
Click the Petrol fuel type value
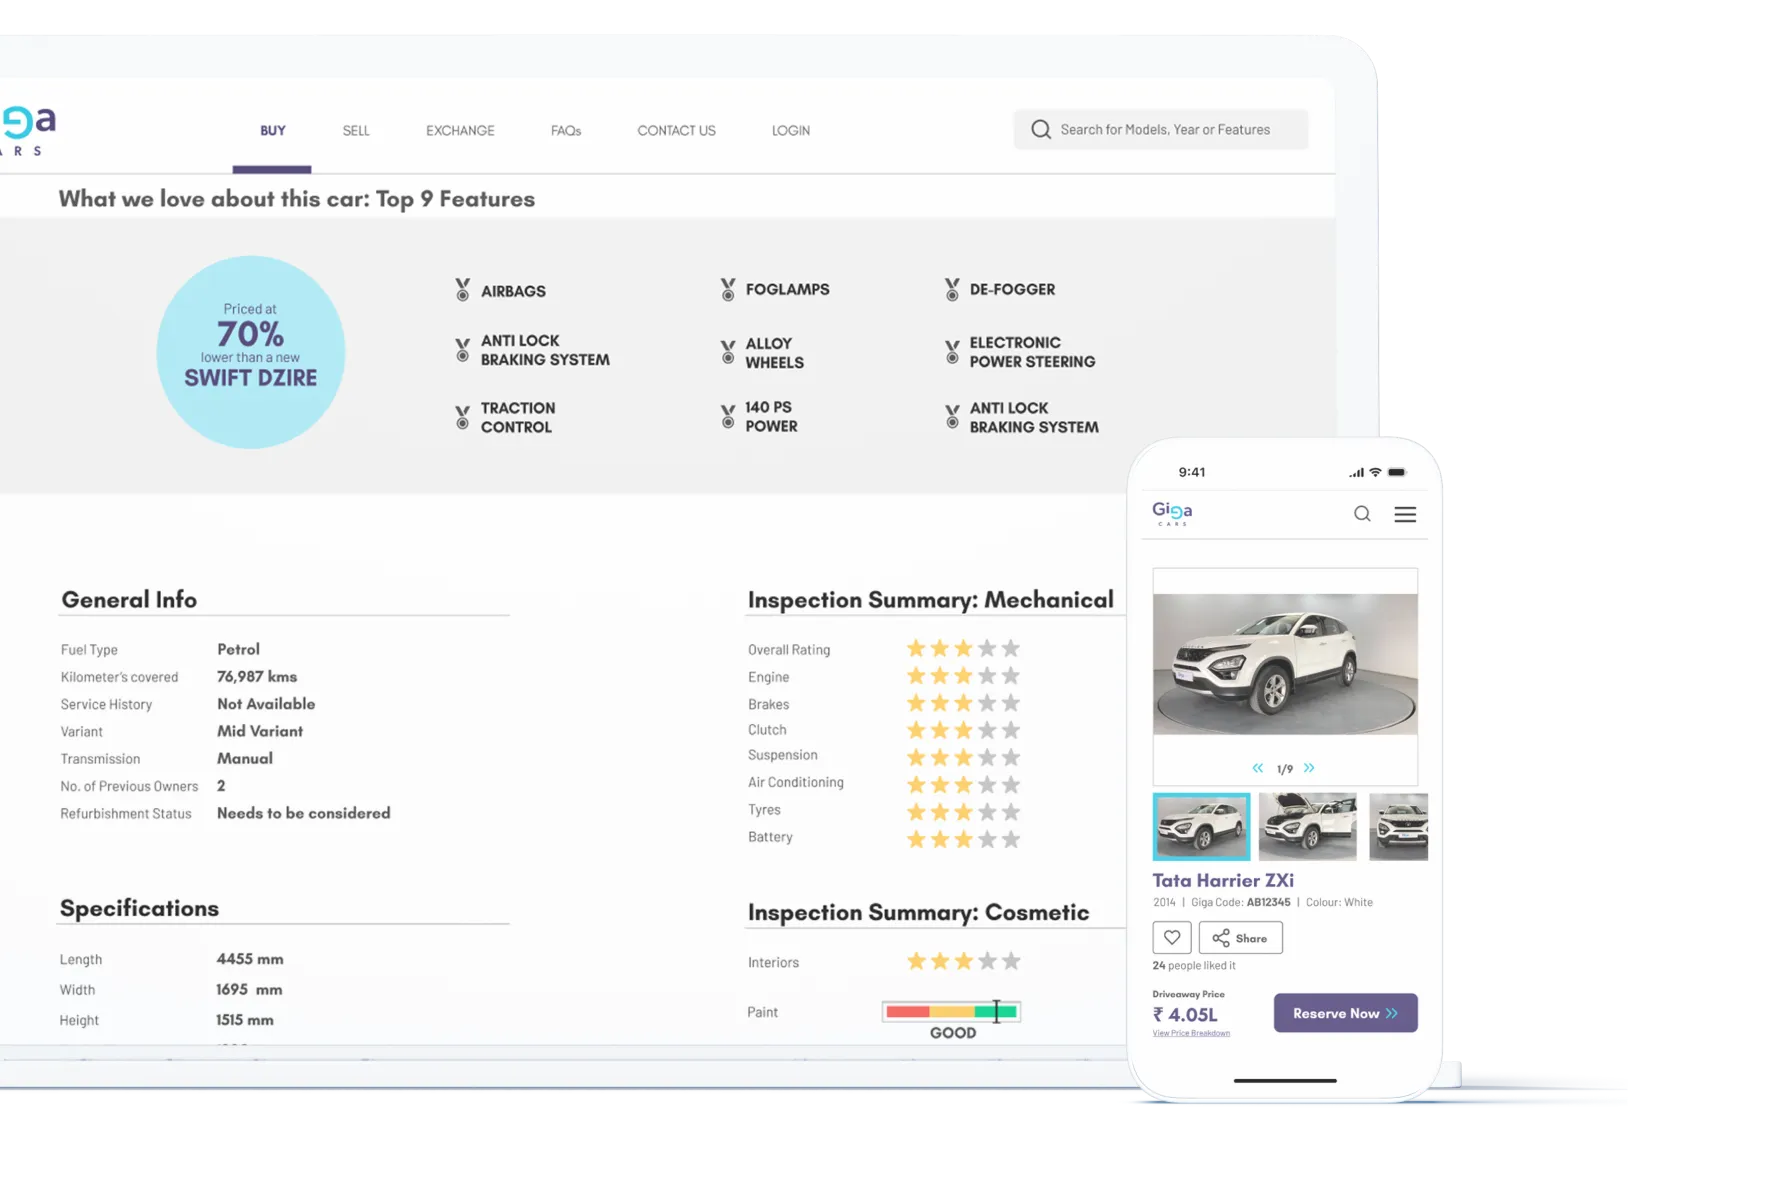[238, 649]
